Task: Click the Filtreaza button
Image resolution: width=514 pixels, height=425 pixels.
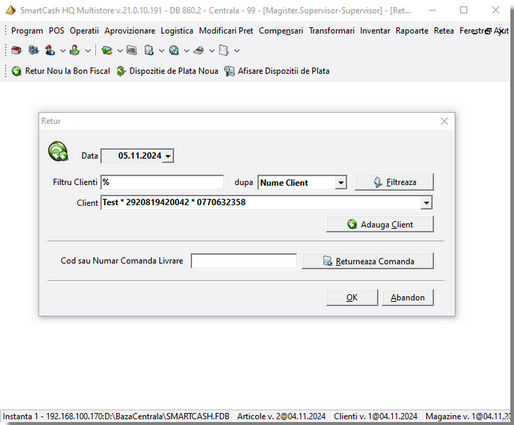Action: (394, 182)
